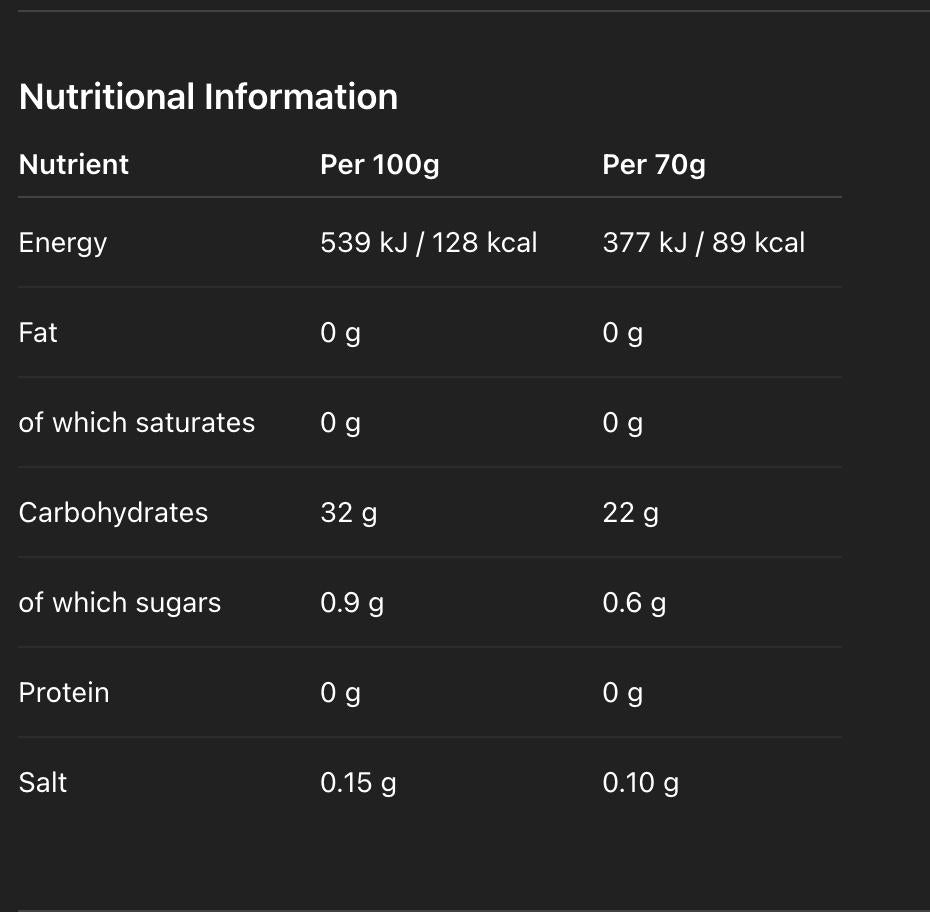Select the Protein row label
The height and width of the screenshot is (912, 930).
click(x=64, y=693)
